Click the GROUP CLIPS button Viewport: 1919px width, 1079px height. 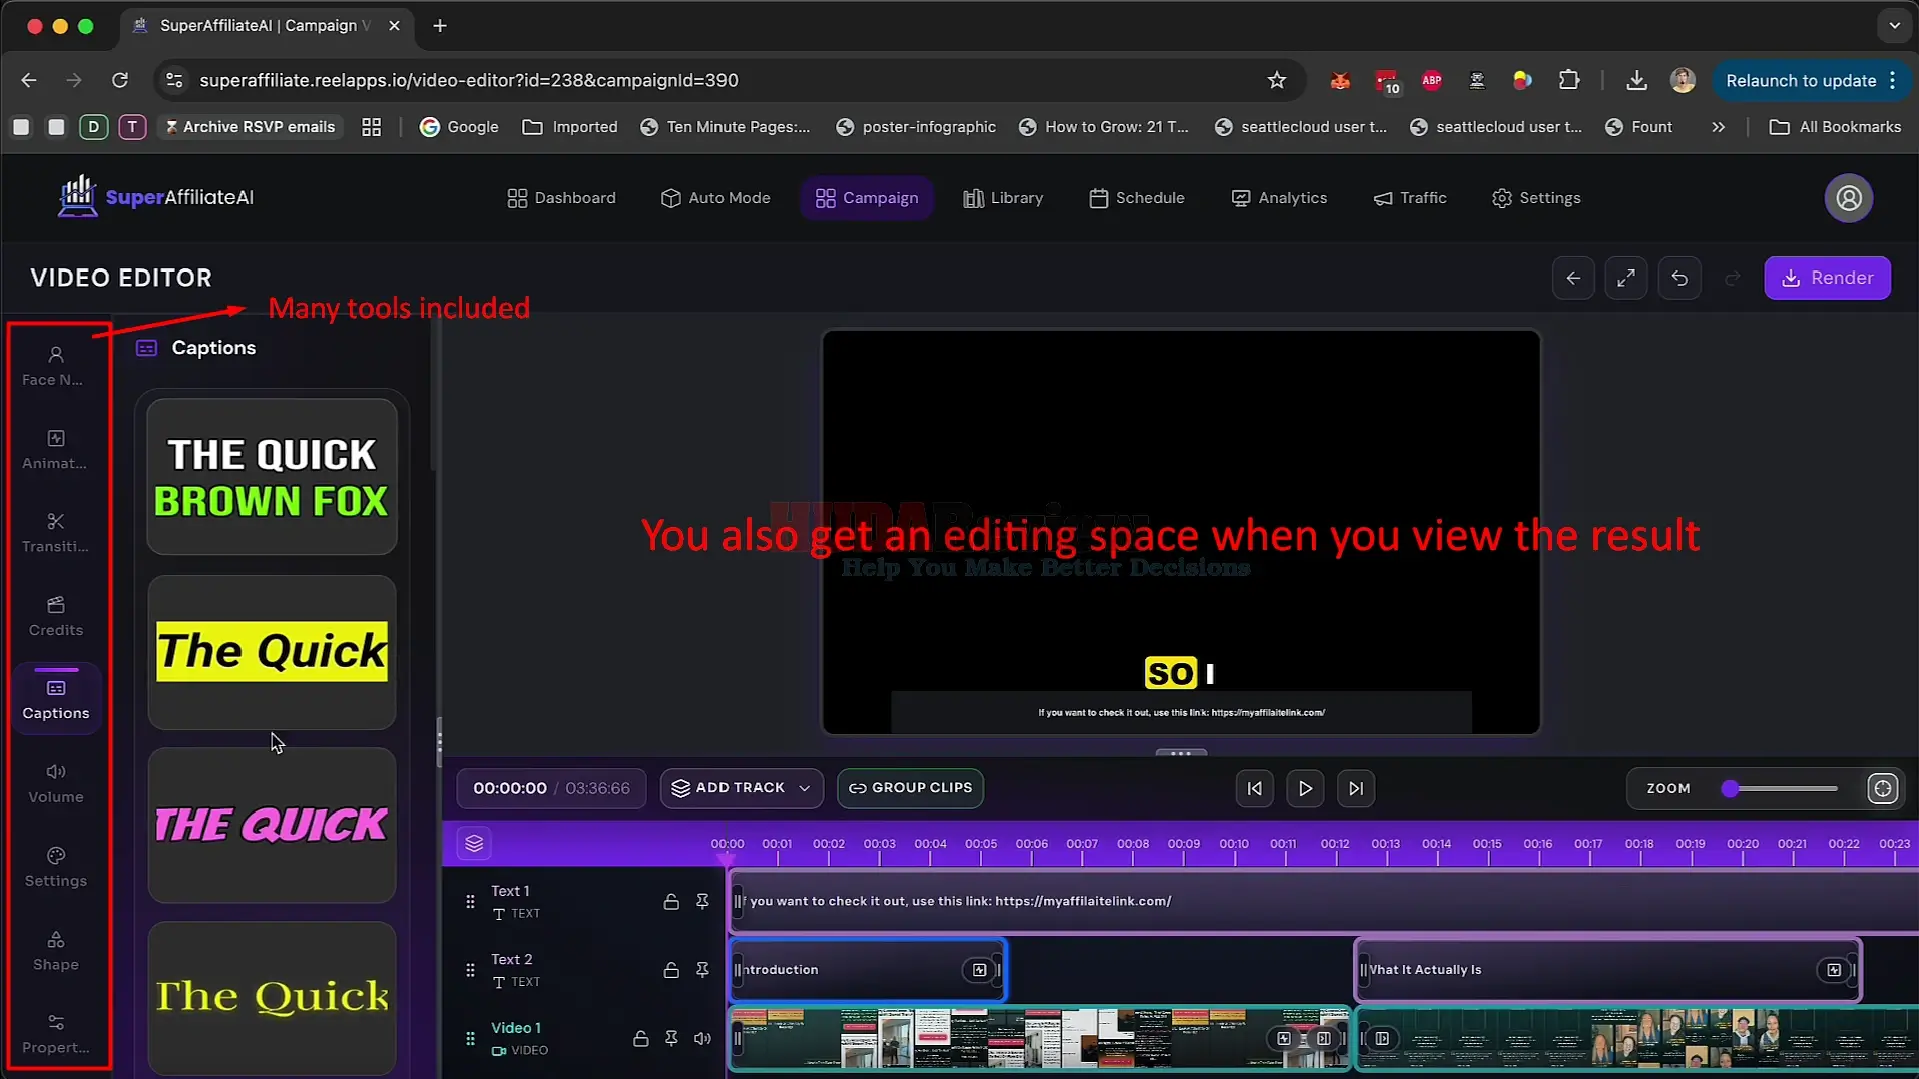pos(910,788)
